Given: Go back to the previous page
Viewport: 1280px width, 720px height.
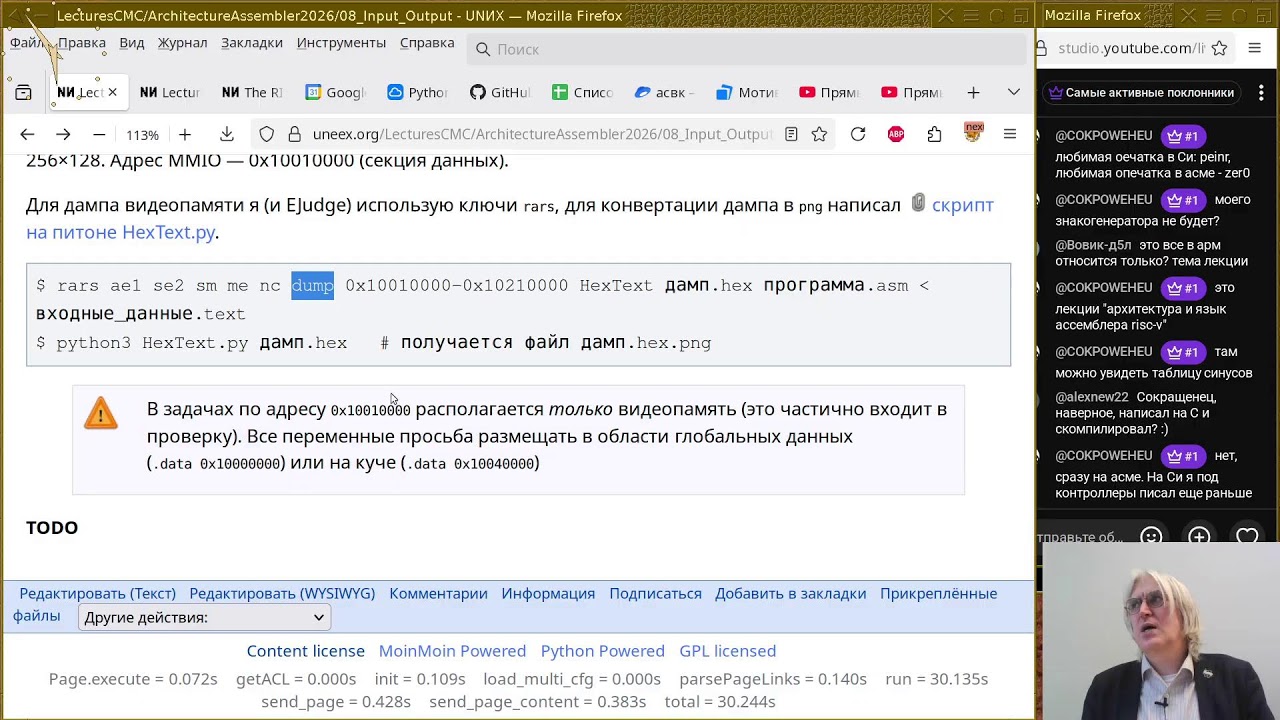Looking at the screenshot, I should point(27,134).
